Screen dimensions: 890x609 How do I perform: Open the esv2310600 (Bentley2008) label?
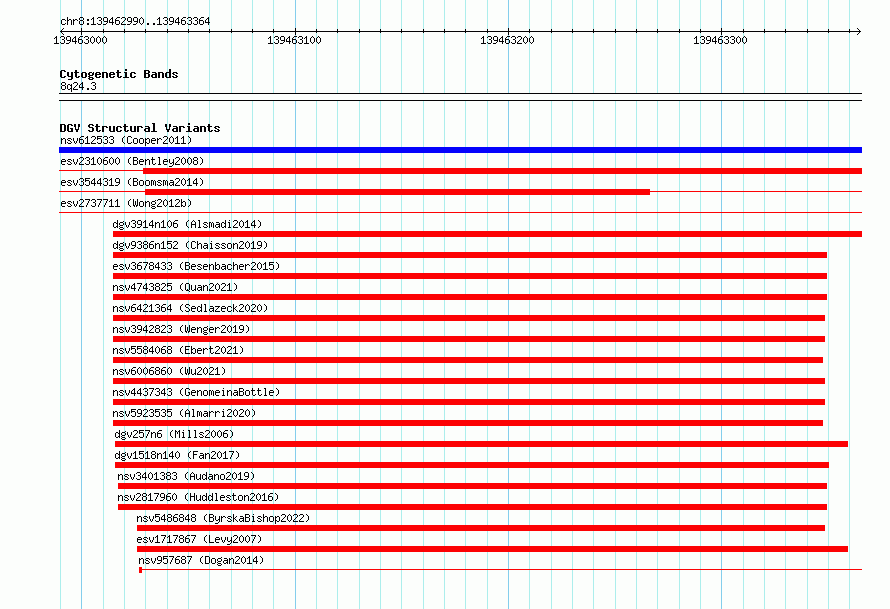coord(132,161)
